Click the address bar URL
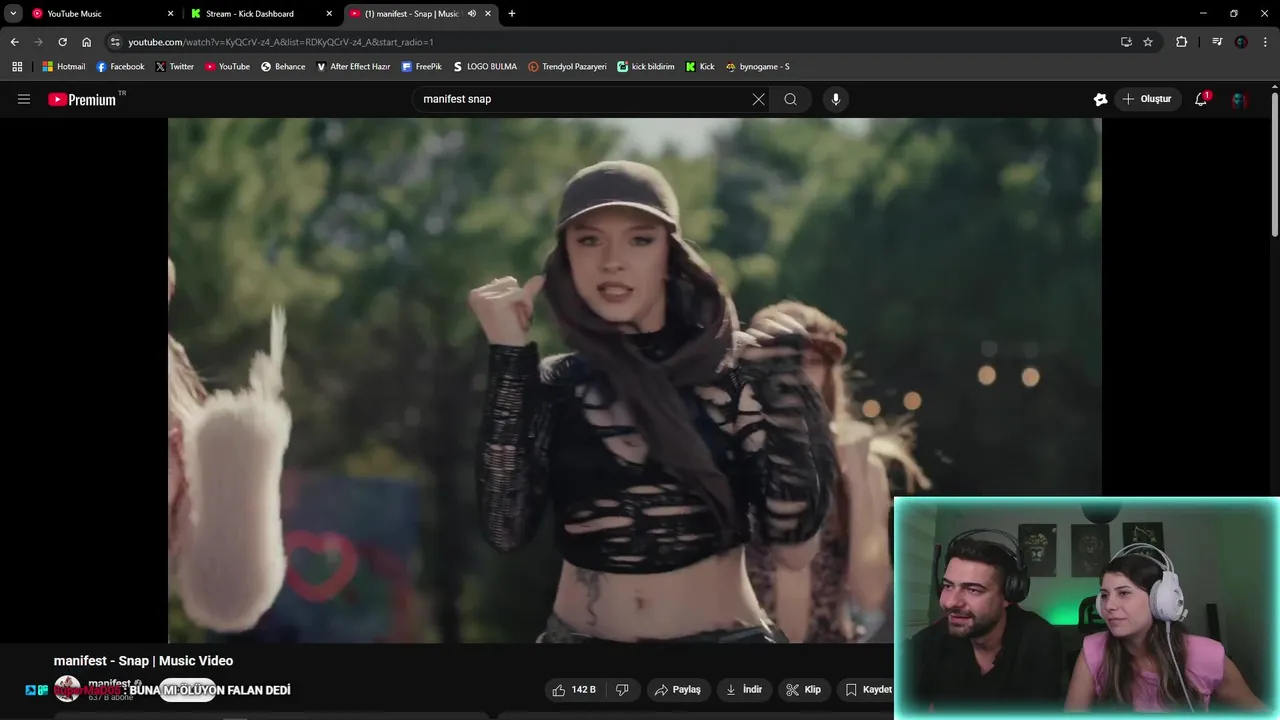1280x720 pixels. (281, 42)
